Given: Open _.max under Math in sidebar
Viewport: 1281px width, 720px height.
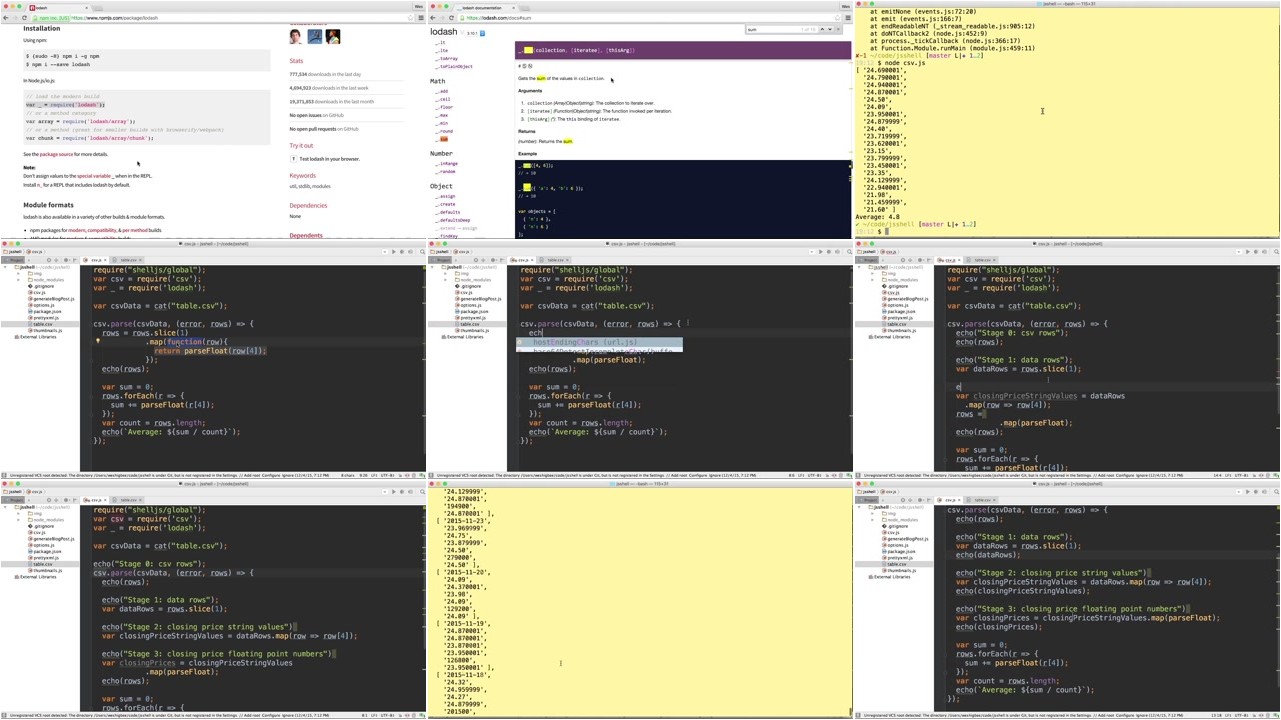Looking at the screenshot, I should click(442, 115).
